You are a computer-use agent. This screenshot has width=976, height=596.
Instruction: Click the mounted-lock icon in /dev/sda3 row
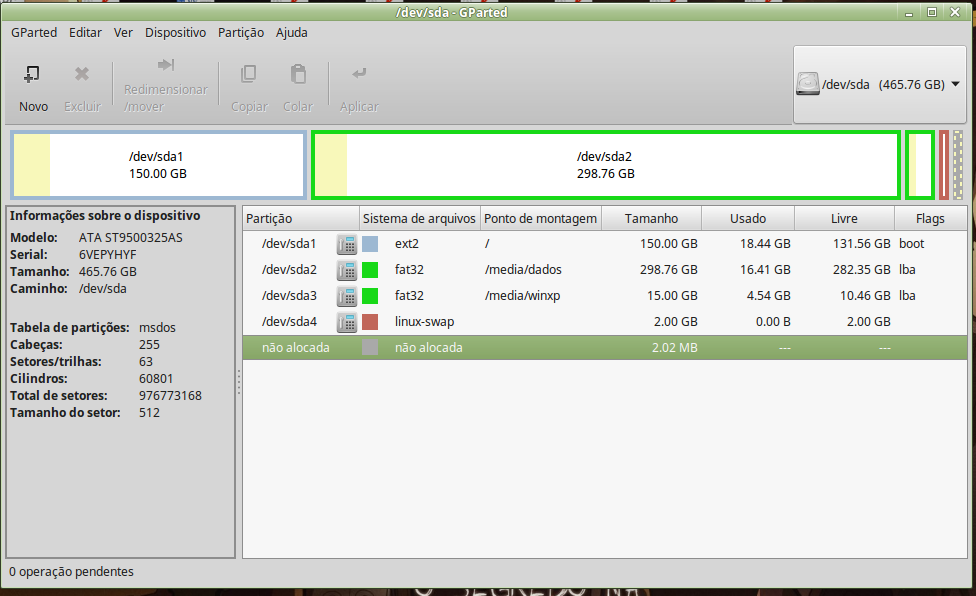347,296
